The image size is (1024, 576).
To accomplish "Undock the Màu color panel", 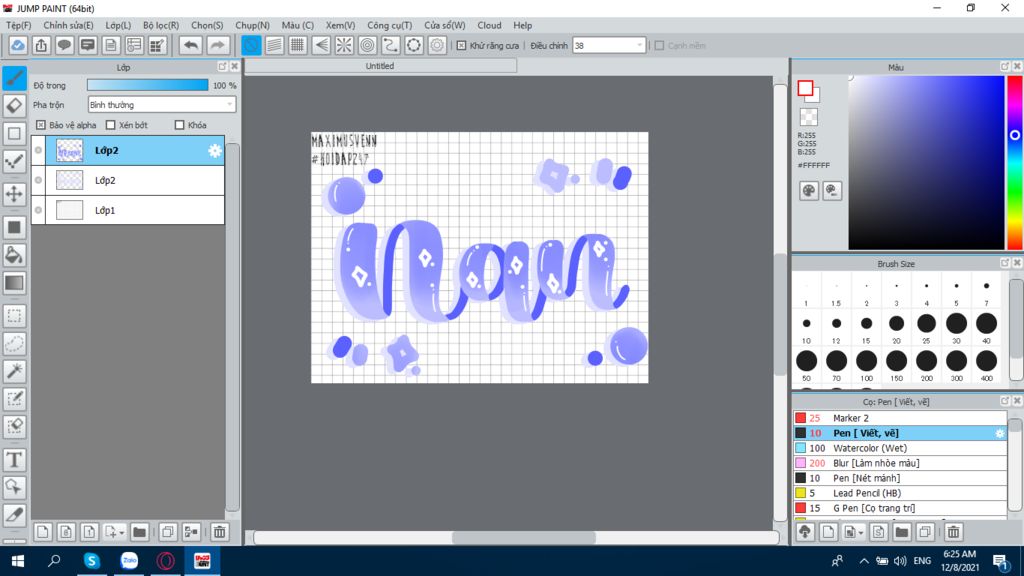I will (1005, 67).
